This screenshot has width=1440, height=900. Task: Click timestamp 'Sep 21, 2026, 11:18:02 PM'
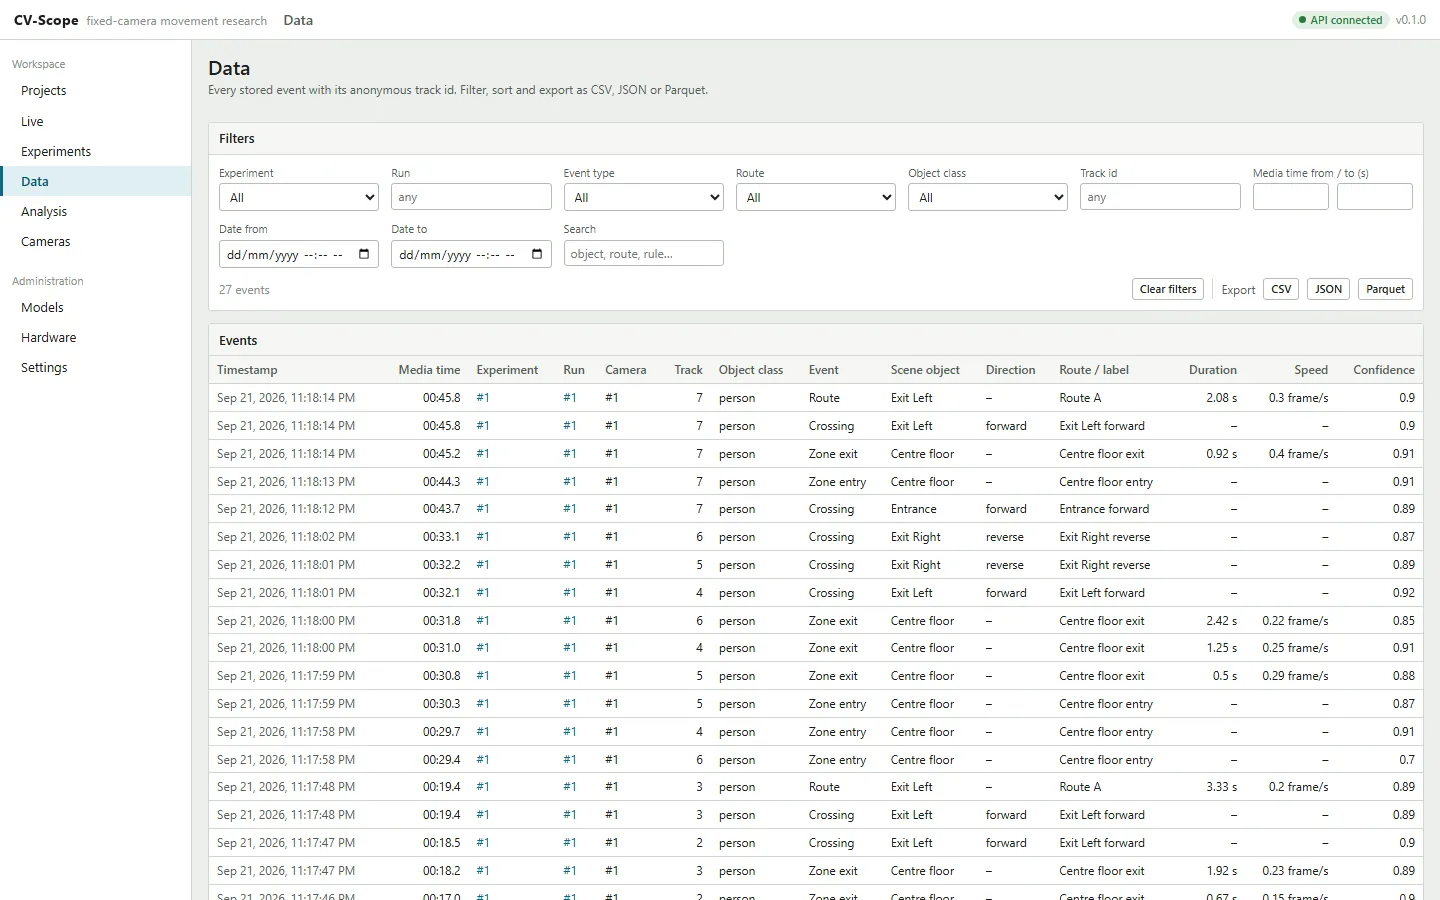[x=286, y=537]
